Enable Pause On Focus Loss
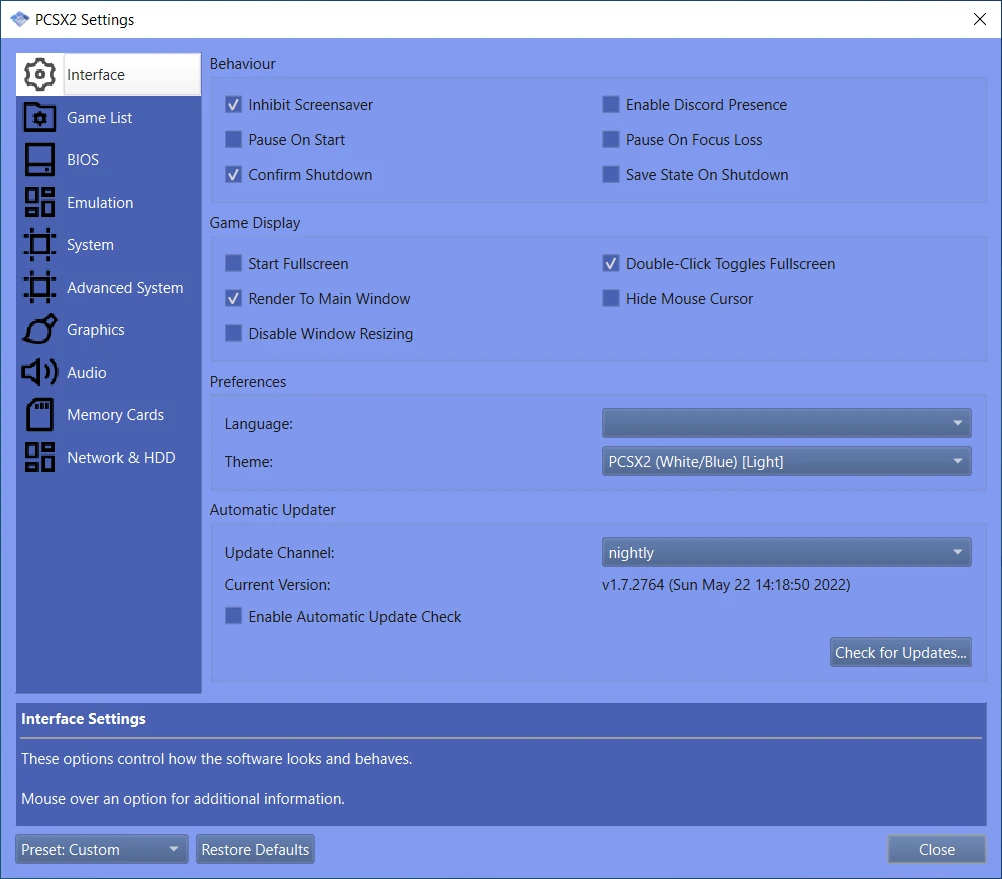 coord(611,140)
